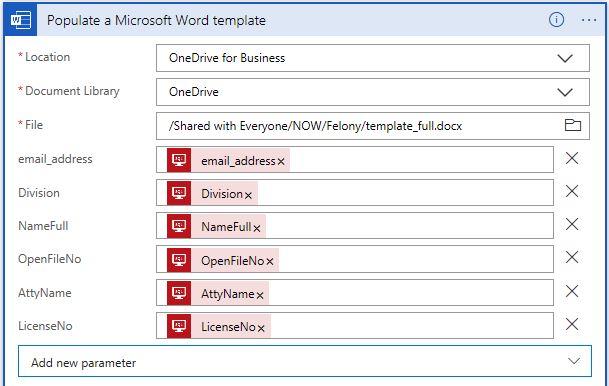Click the AttyName dynamic content icon
This screenshot has height=386, width=609.
179,293
